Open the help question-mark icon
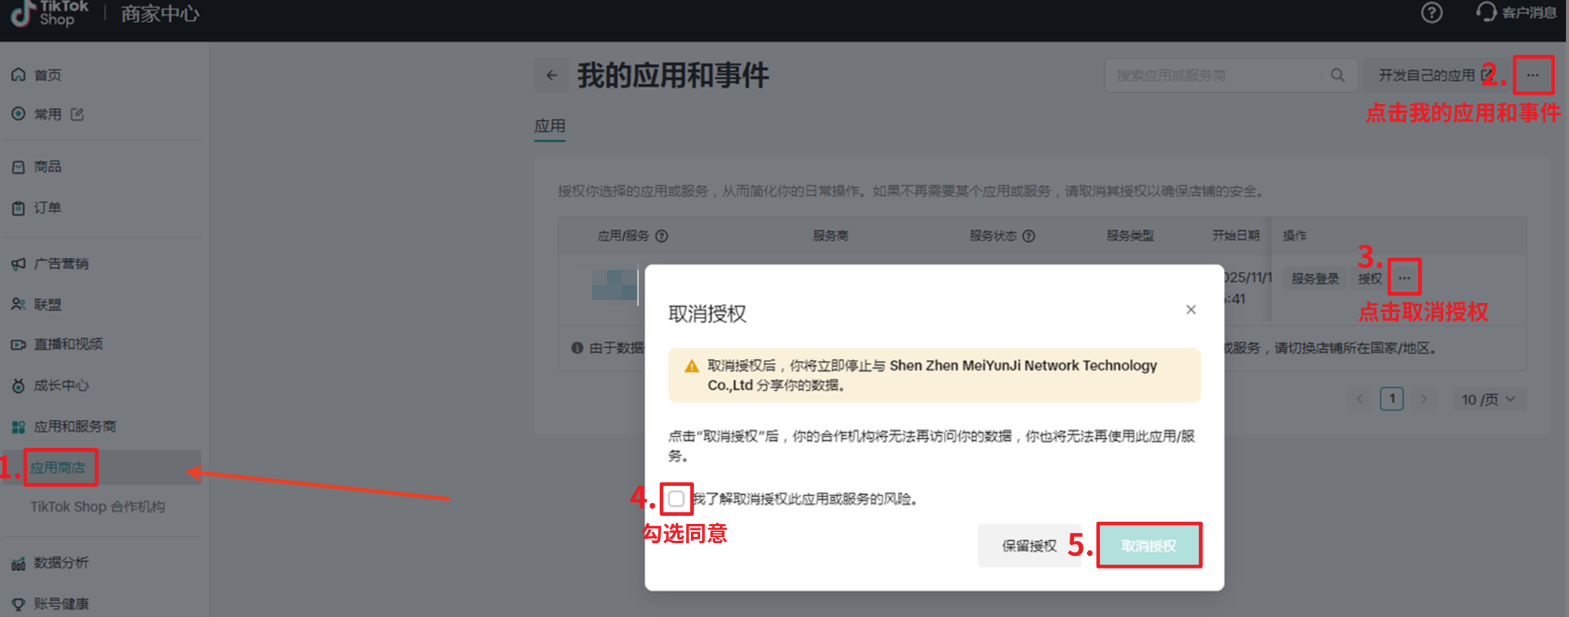The height and width of the screenshot is (617, 1569). click(1432, 13)
